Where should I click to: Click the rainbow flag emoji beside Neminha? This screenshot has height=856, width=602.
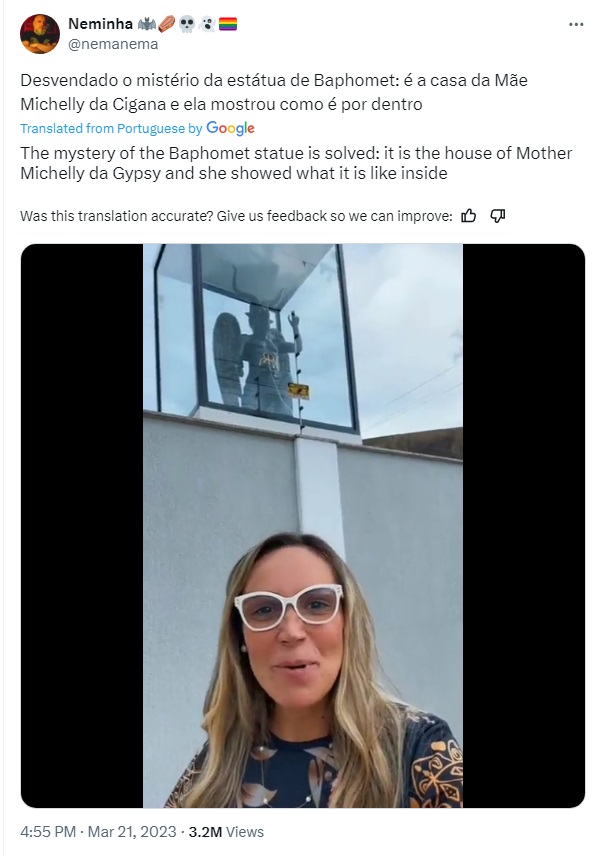[x=228, y=24]
